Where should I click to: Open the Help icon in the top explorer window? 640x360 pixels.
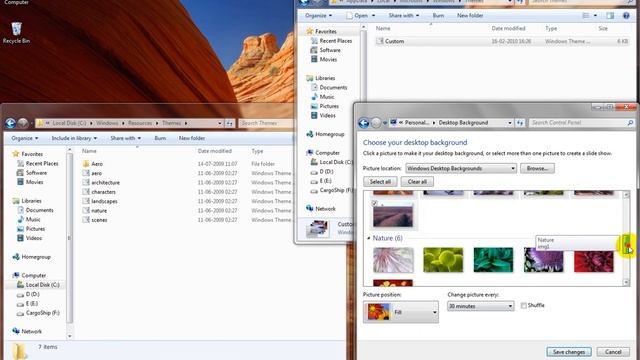point(626,16)
